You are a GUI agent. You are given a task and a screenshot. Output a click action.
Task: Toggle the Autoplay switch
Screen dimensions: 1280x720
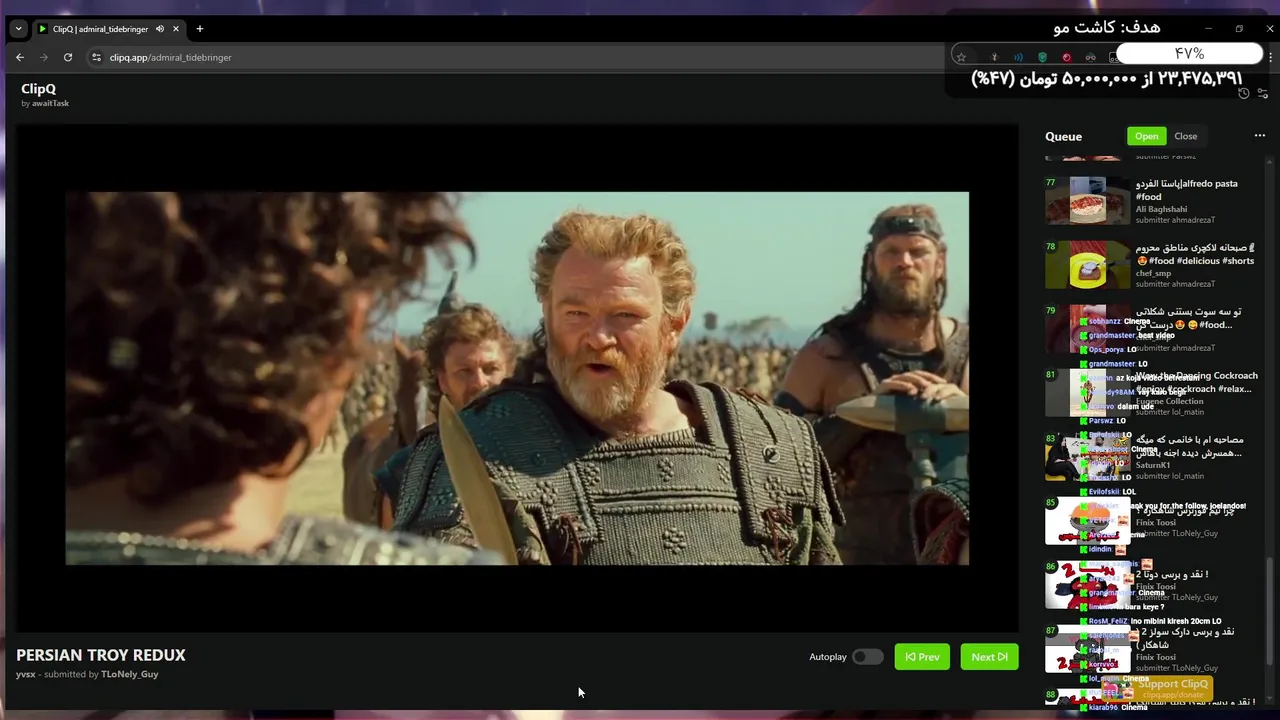(867, 657)
